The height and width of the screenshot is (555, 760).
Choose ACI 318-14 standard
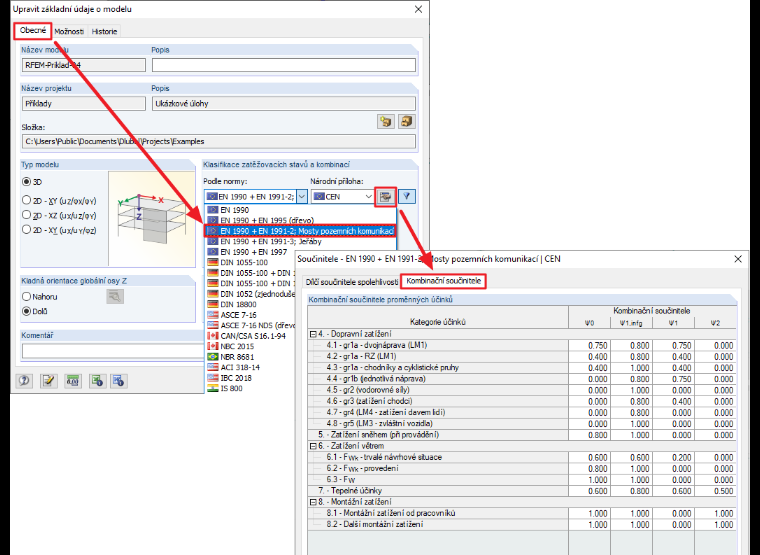(251, 367)
